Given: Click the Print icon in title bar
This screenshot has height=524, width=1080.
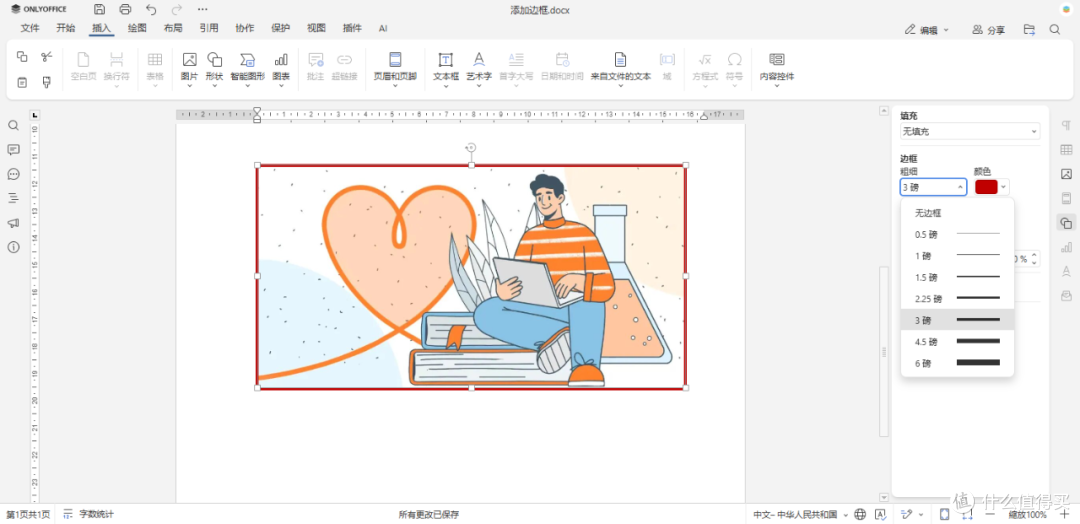Looking at the screenshot, I should [125, 10].
